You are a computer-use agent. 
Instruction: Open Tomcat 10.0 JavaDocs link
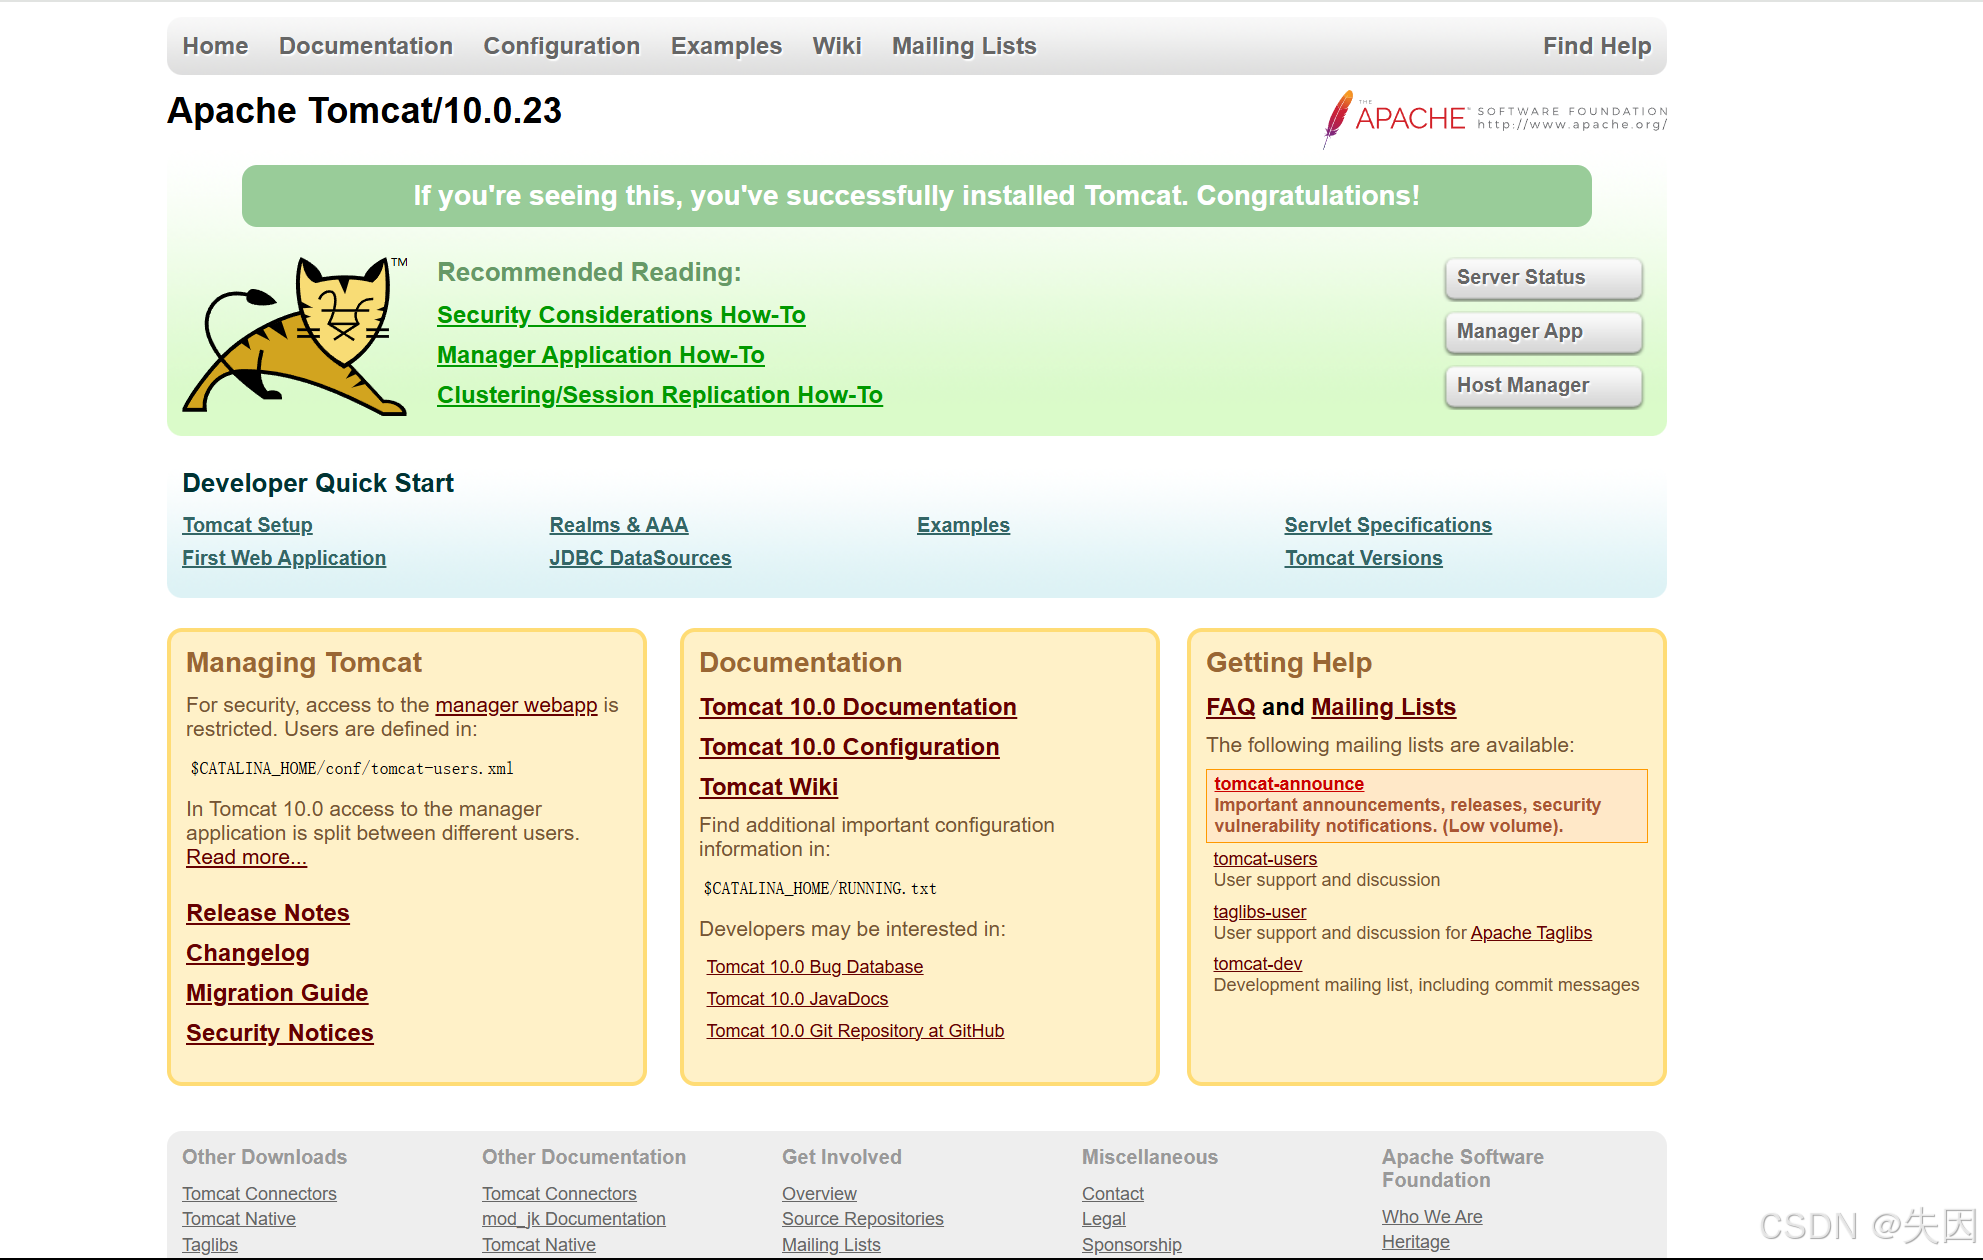(x=797, y=999)
